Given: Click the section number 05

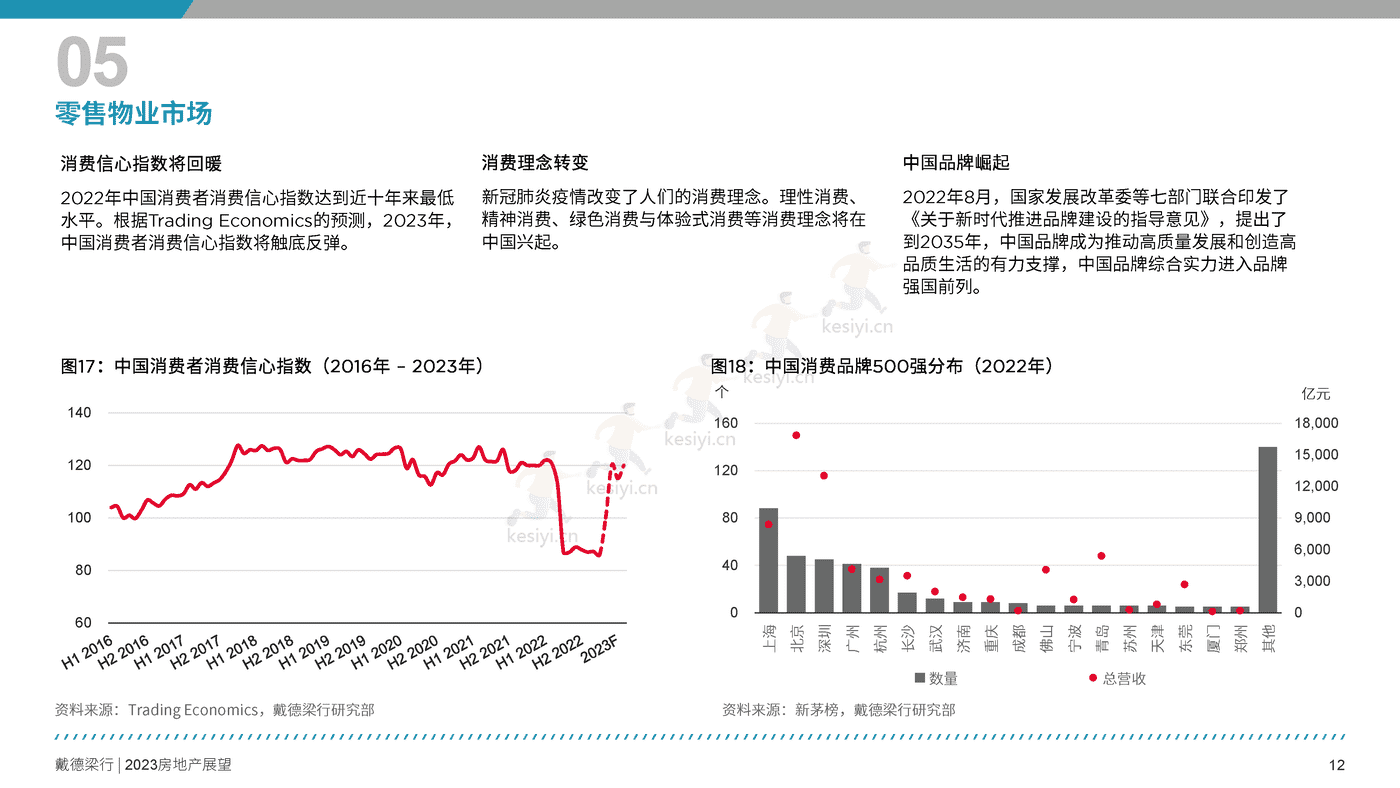Looking at the screenshot, I should pos(92,62).
